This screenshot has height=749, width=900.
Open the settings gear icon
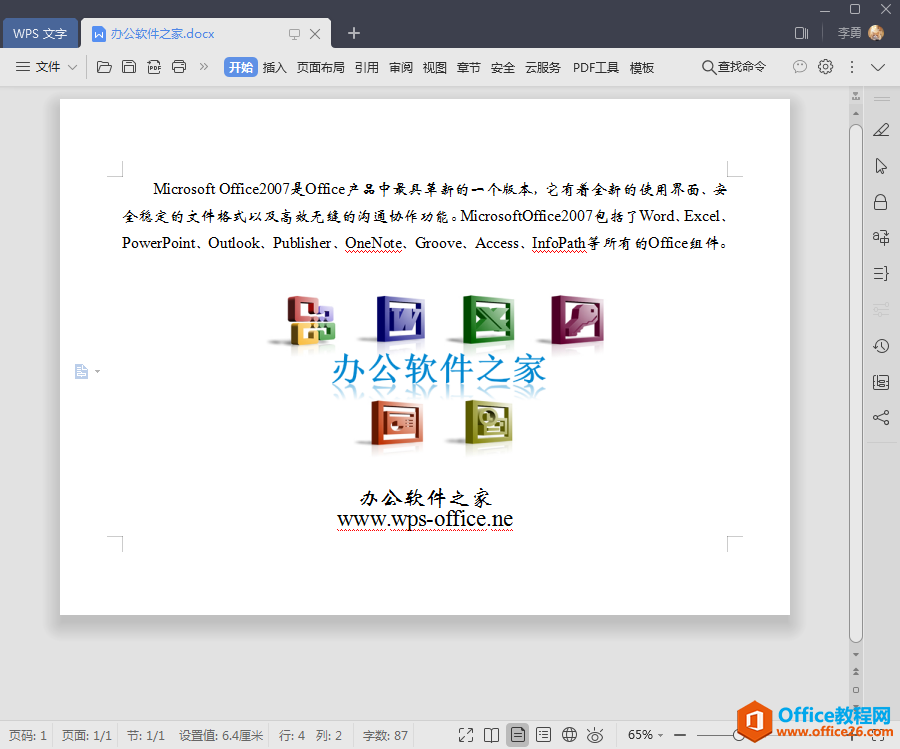point(825,67)
